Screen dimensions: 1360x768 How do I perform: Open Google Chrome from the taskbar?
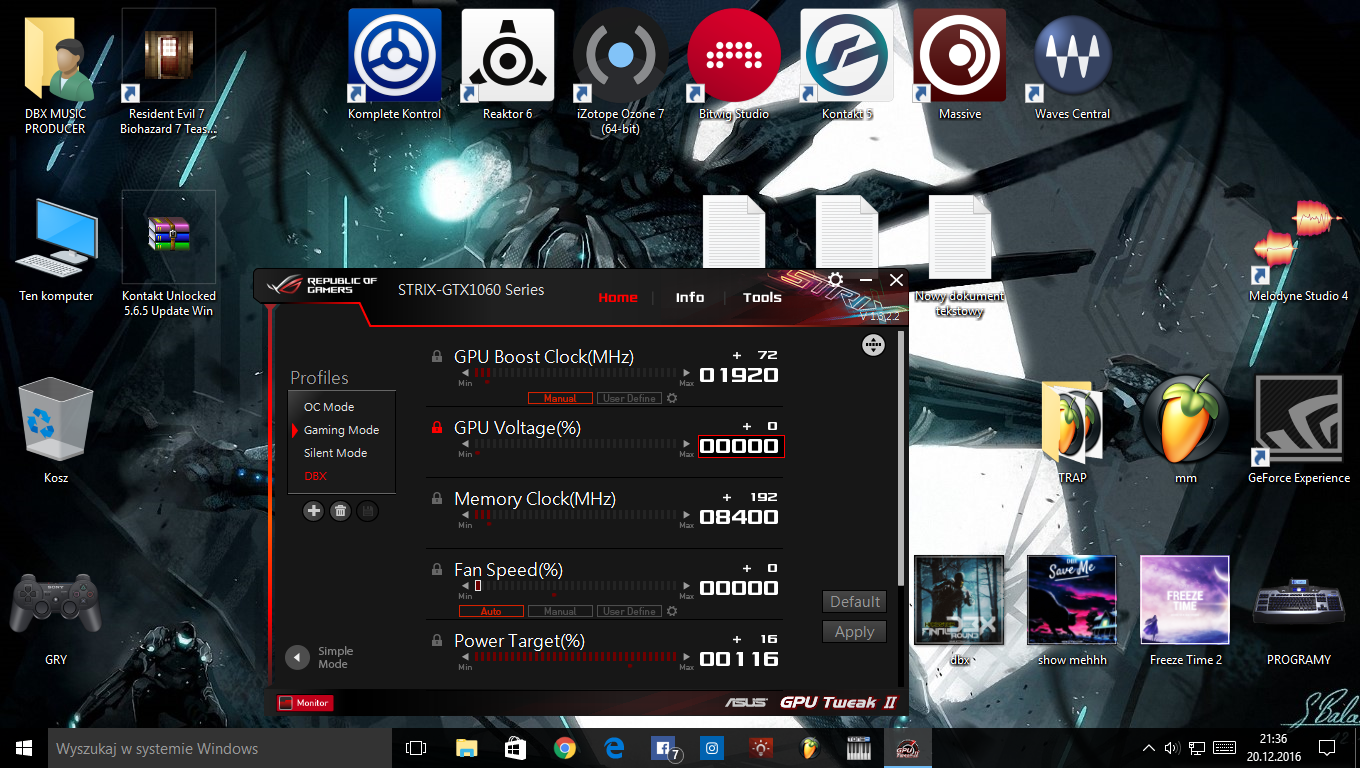(x=565, y=748)
